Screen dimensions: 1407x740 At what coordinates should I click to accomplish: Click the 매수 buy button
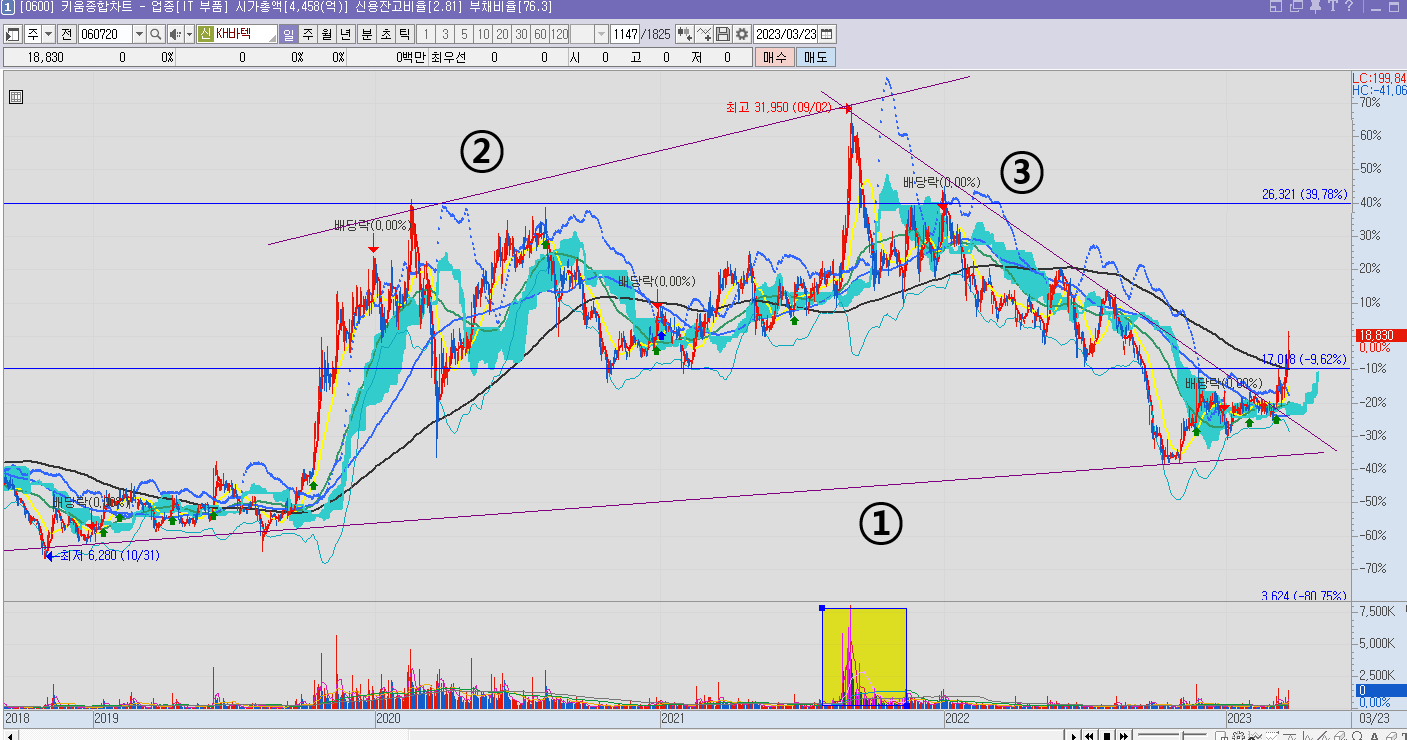coord(775,57)
